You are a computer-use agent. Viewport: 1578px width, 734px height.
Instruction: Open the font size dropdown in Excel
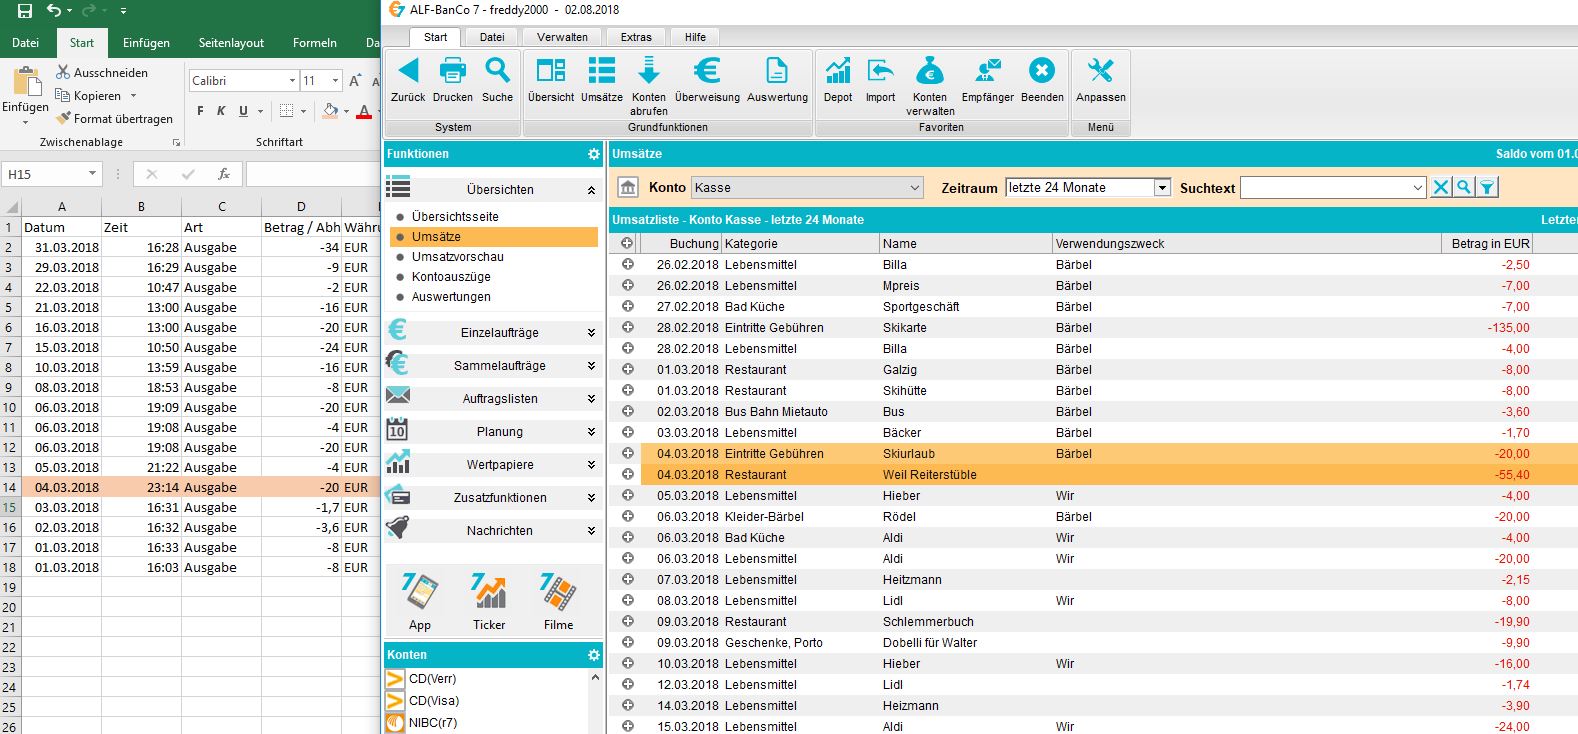335,80
